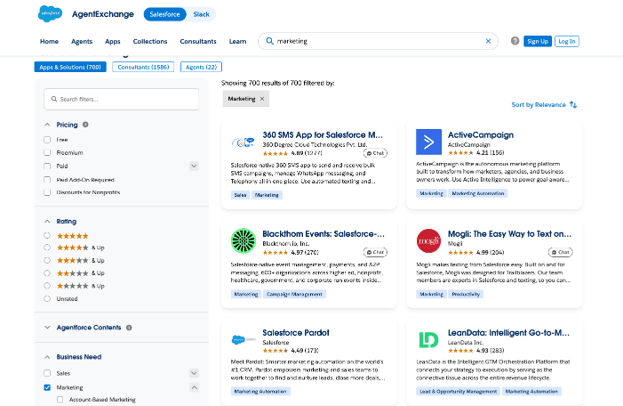Open Mogli logo icon
Screen dimensions: 623x406
tap(429, 241)
